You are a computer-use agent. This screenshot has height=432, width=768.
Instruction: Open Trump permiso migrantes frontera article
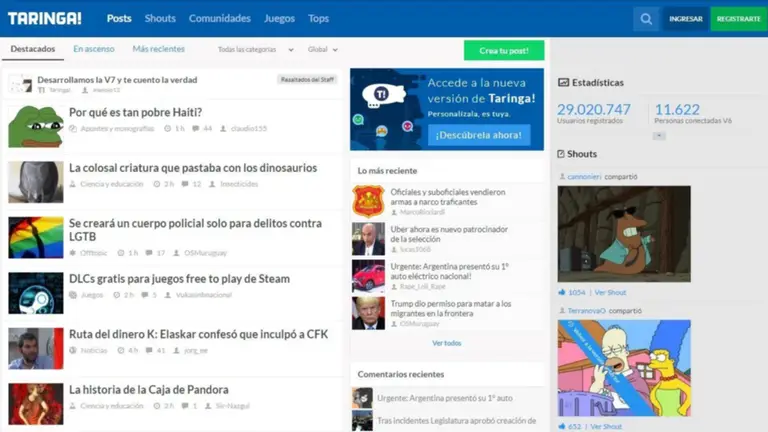pos(451,309)
